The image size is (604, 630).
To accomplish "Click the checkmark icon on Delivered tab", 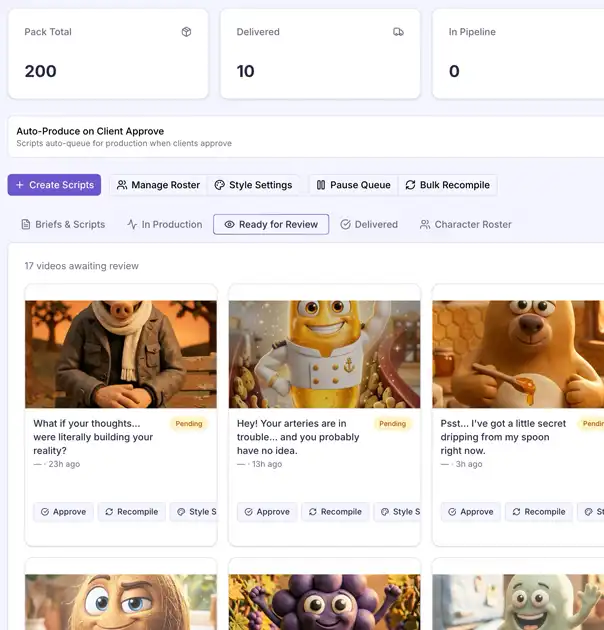I will (x=345, y=224).
